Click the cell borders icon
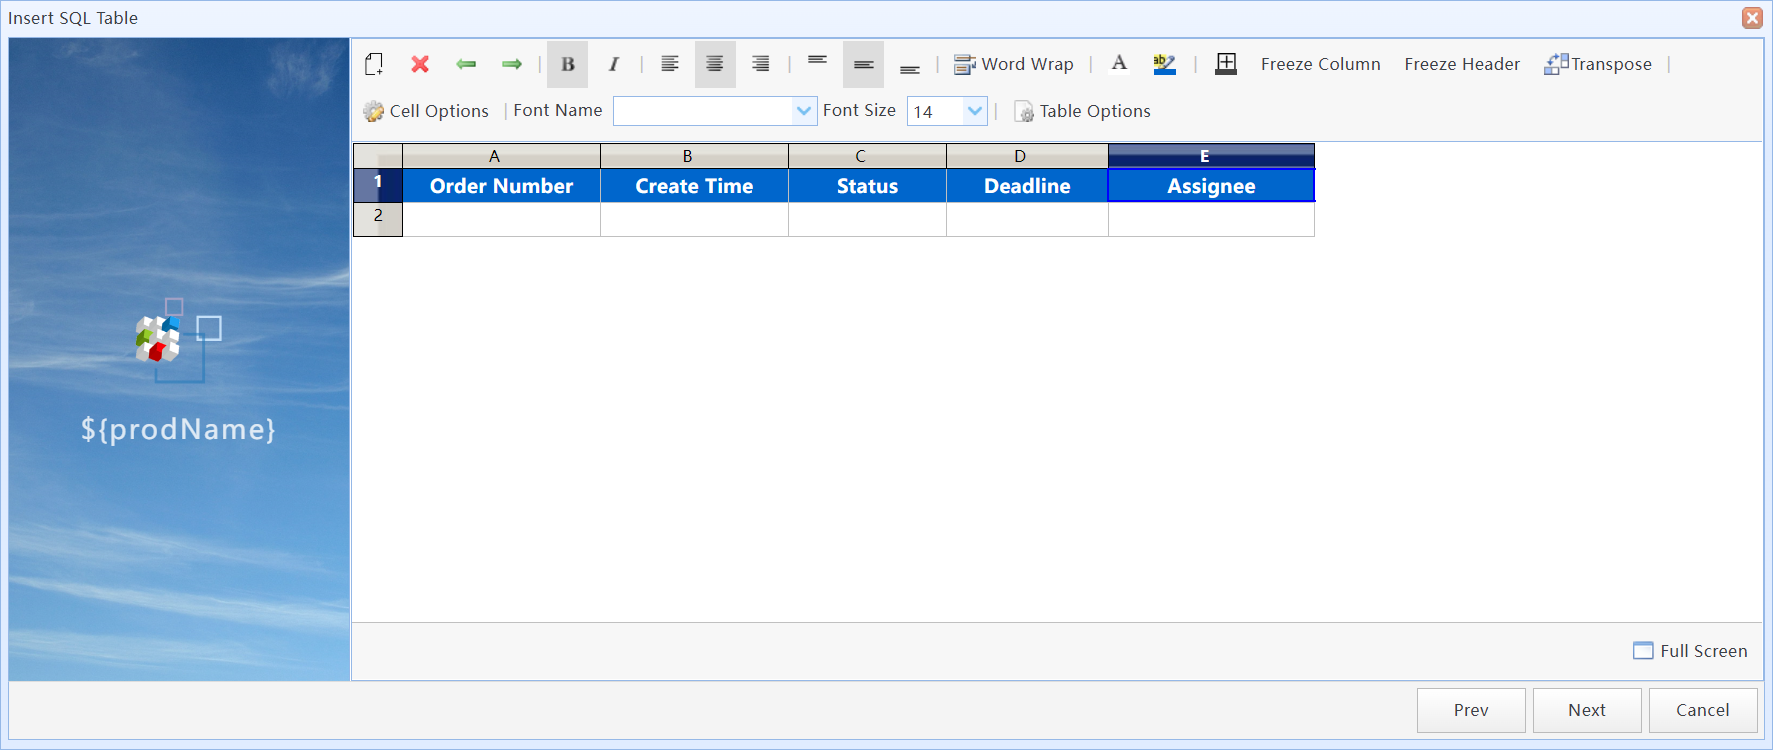The width and height of the screenshot is (1773, 750). pos(1226,64)
